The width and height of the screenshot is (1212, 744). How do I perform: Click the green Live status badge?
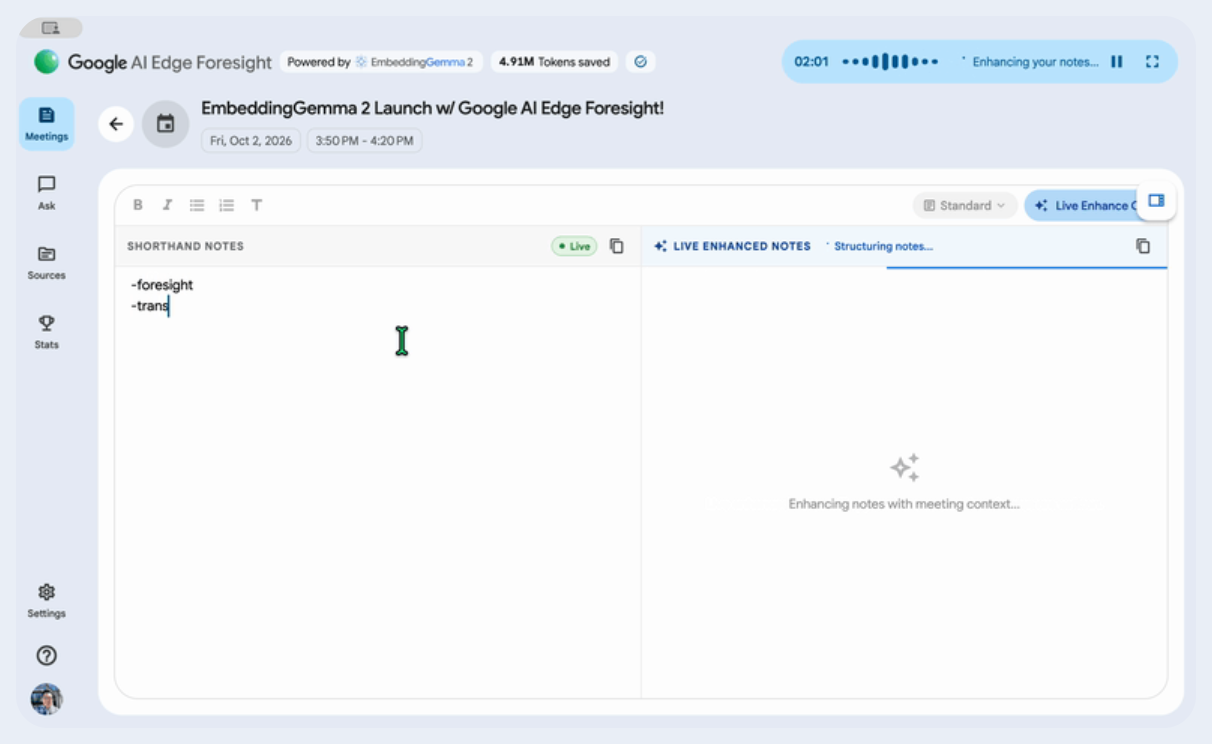click(574, 246)
